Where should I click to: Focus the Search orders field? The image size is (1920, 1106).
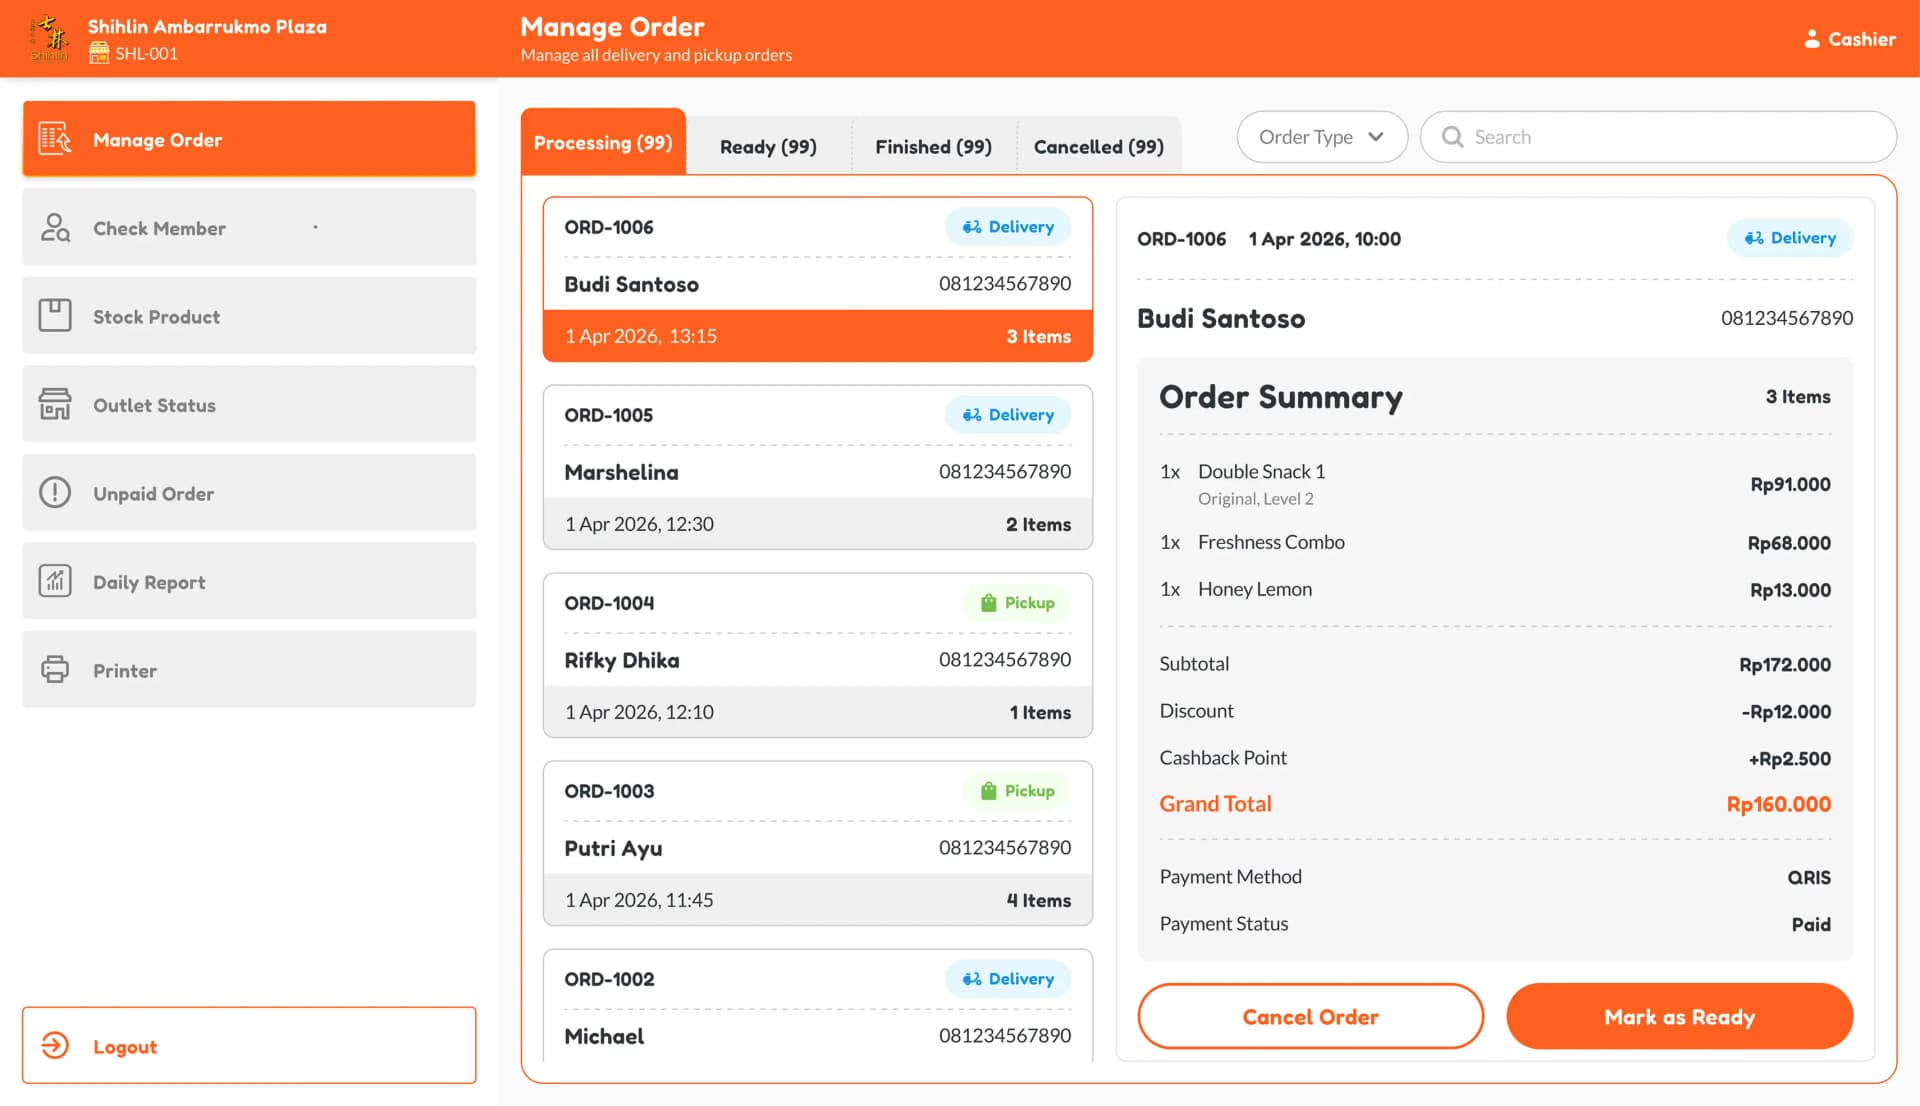[1657, 137]
